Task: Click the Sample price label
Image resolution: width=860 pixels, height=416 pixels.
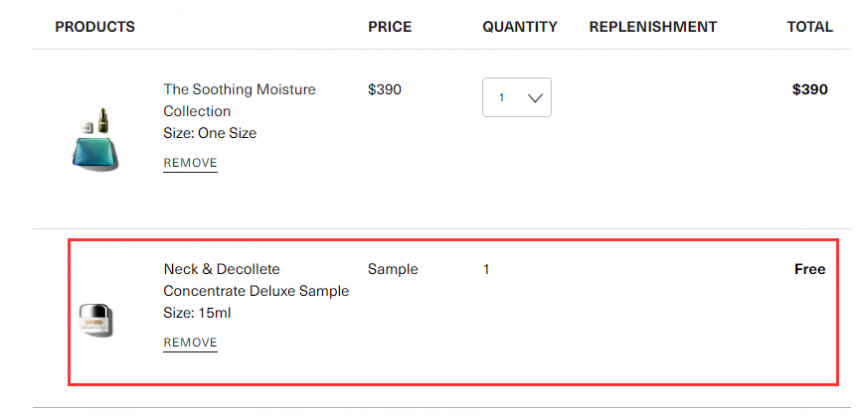Action: click(x=393, y=269)
